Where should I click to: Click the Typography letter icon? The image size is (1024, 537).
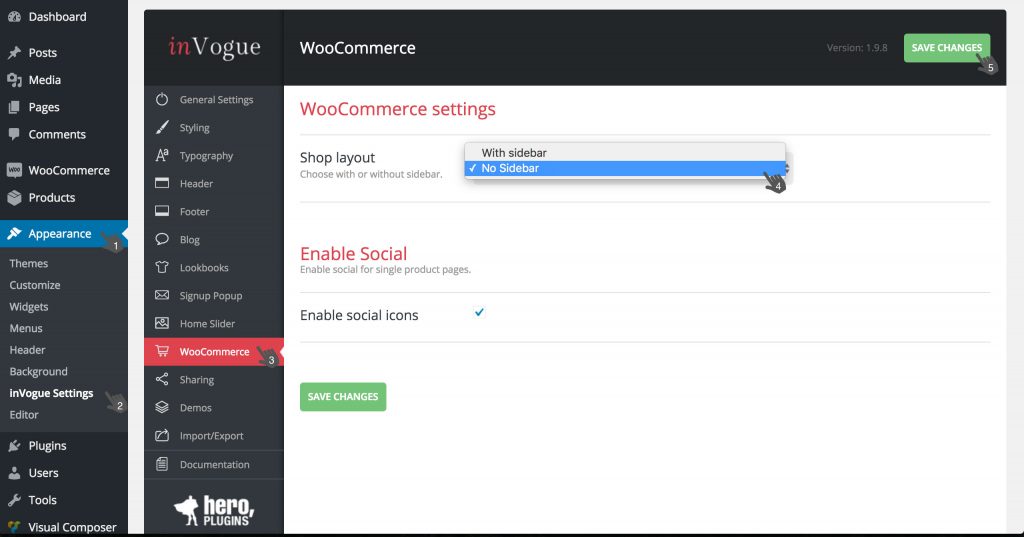[162, 155]
